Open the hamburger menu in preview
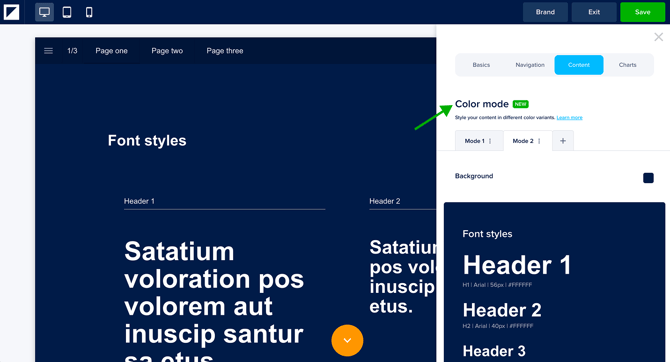Image resolution: width=670 pixels, height=362 pixels. click(x=48, y=51)
